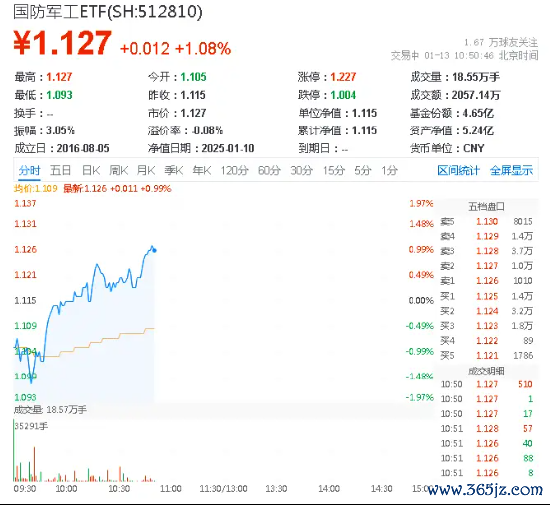Viewport: 550px width, 505px height.
Task: Click the current price ¥1.127
Action: [x=63, y=43]
